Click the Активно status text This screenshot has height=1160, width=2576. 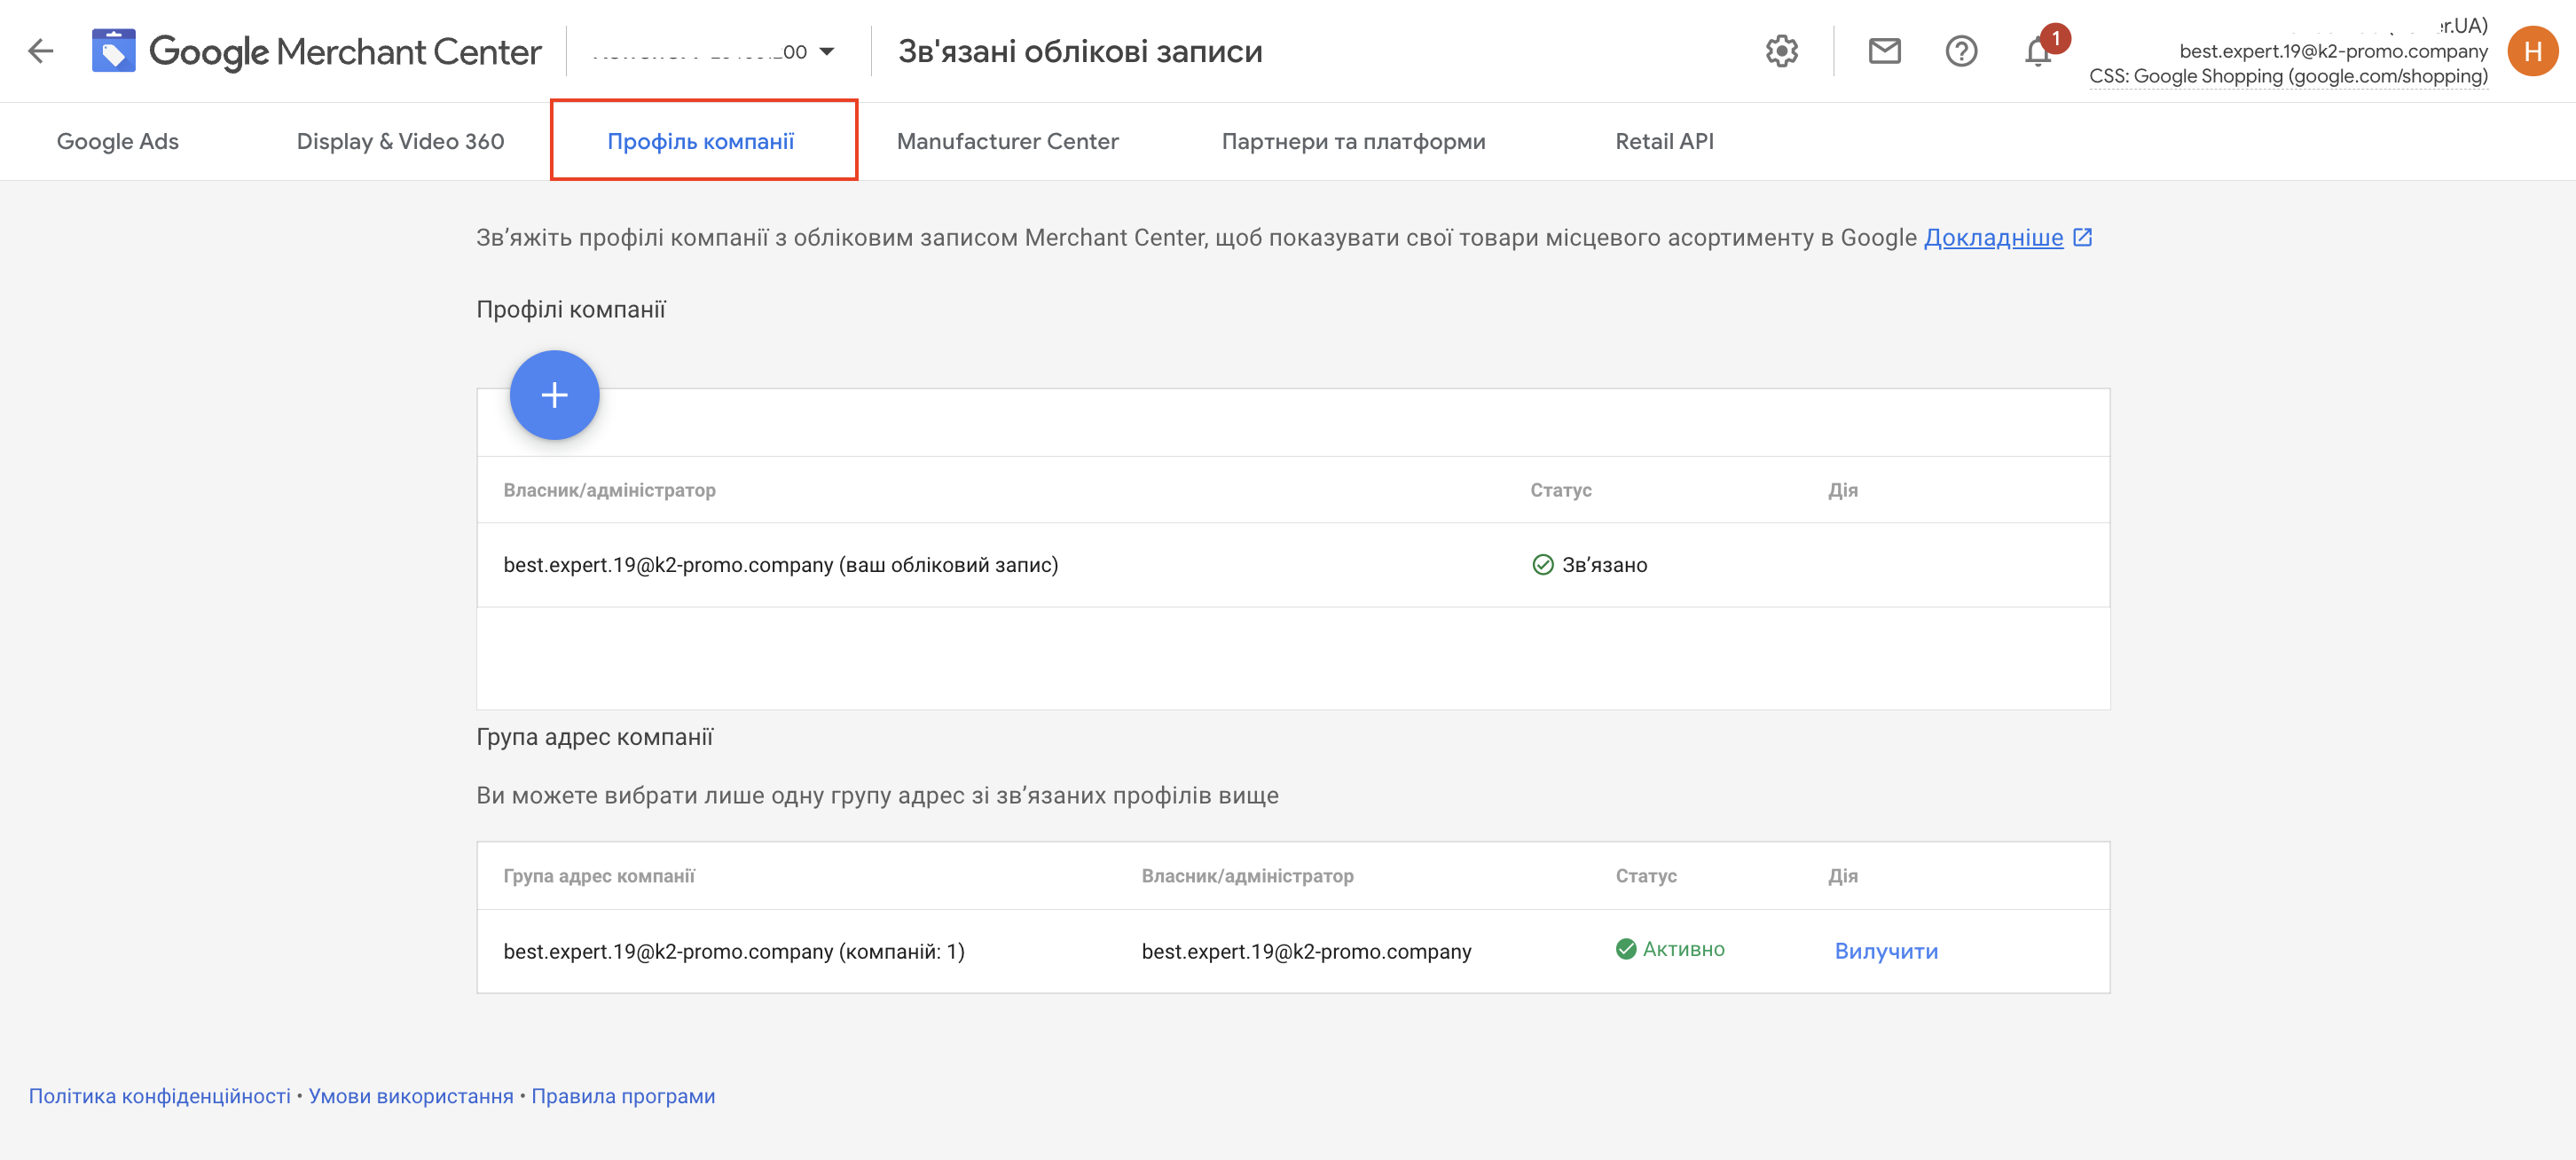[1683, 949]
